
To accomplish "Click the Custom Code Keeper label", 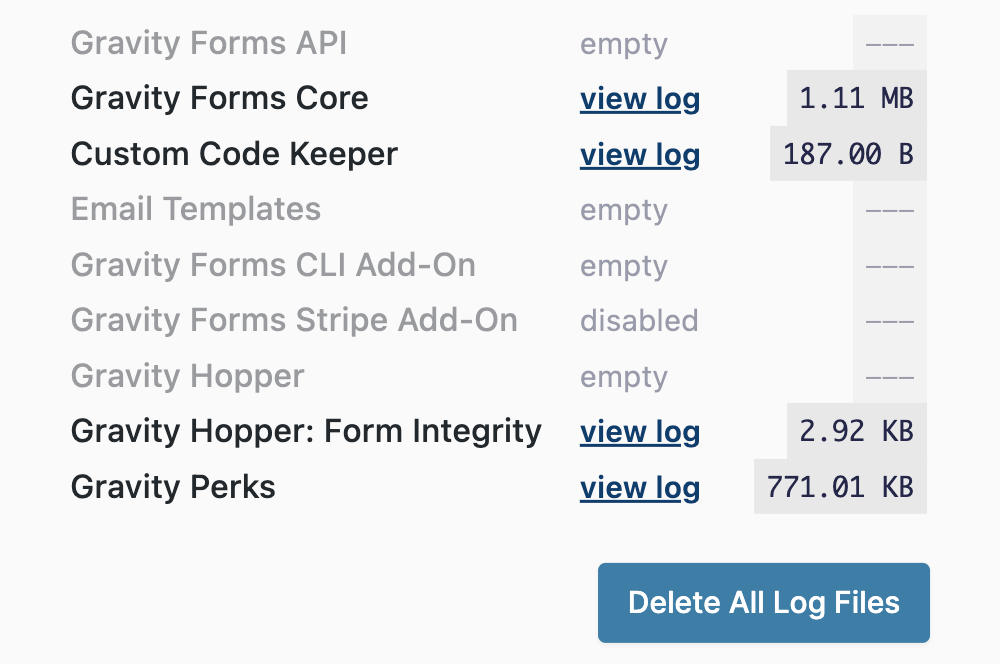I will click(x=234, y=154).
